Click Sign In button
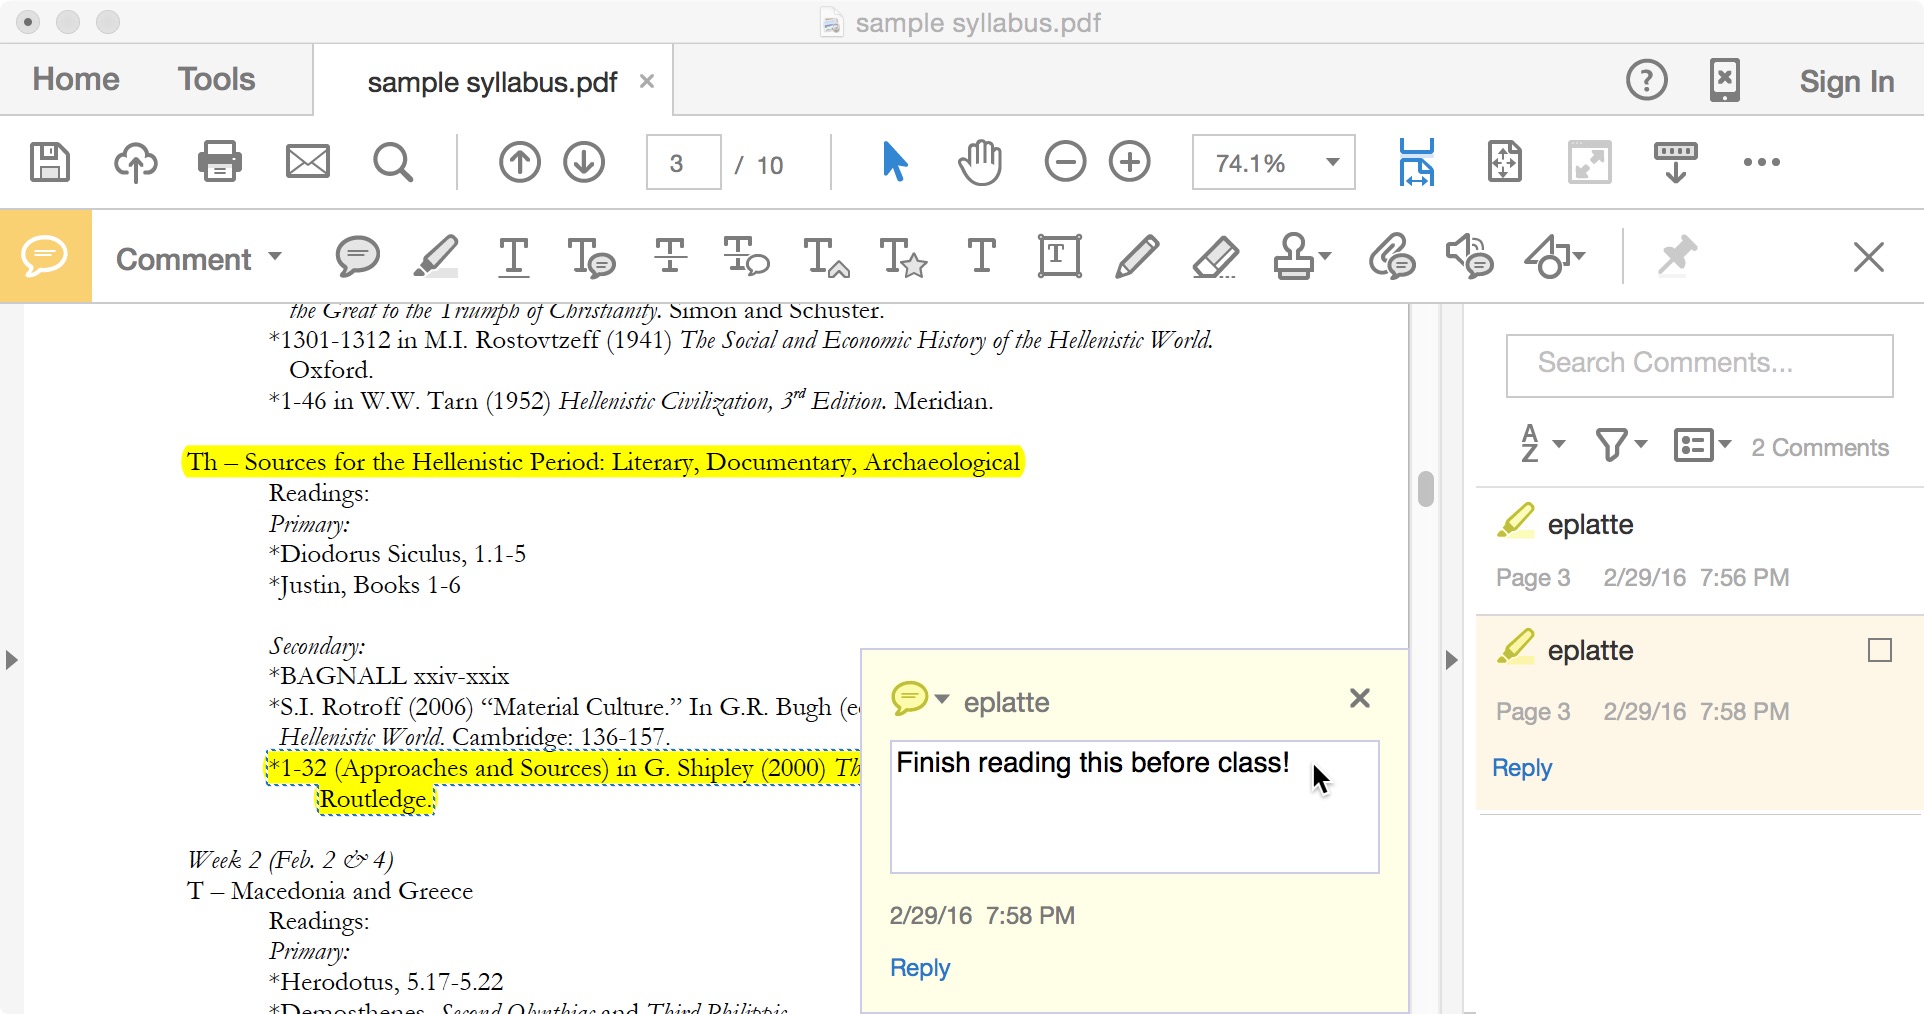Image resolution: width=1924 pixels, height=1014 pixels. 1846,81
